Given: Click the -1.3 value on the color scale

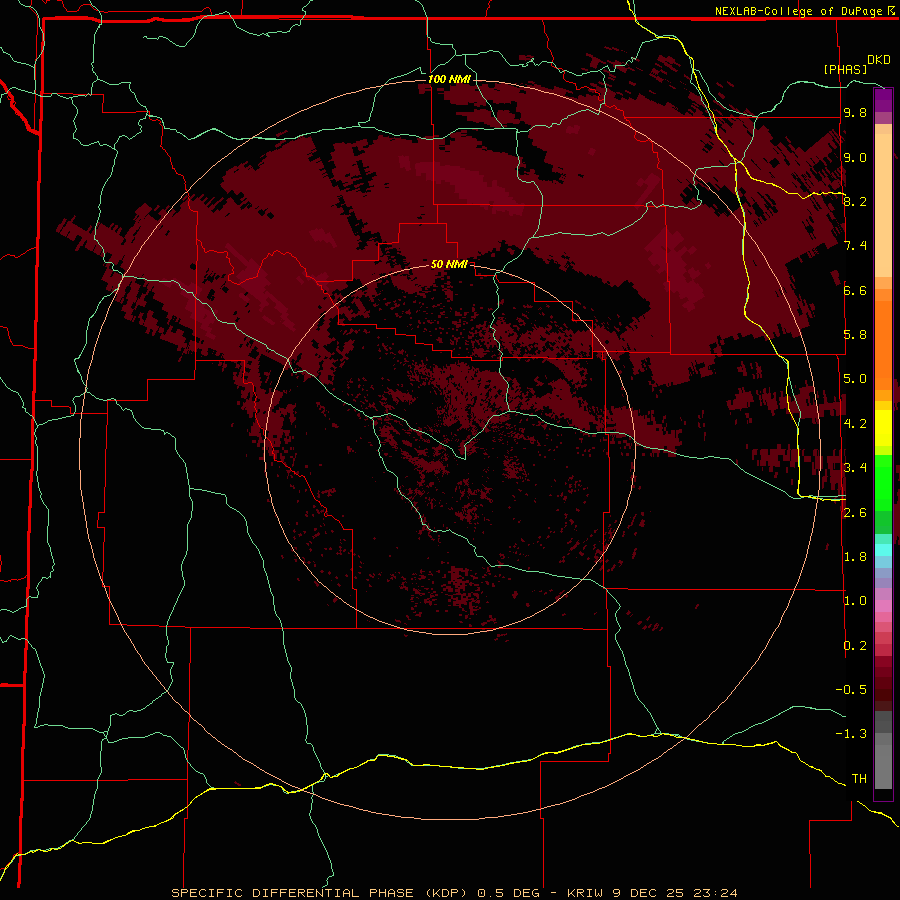Looking at the screenshot, I should (851, 734).
